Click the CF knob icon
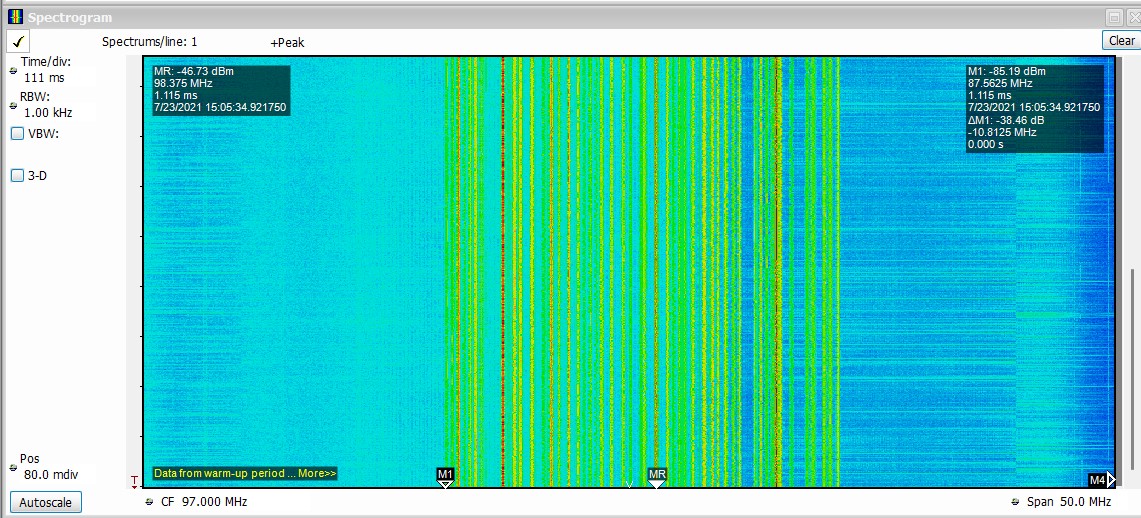The width and height of the screenshot is (1141, 518). coord(149,502)
